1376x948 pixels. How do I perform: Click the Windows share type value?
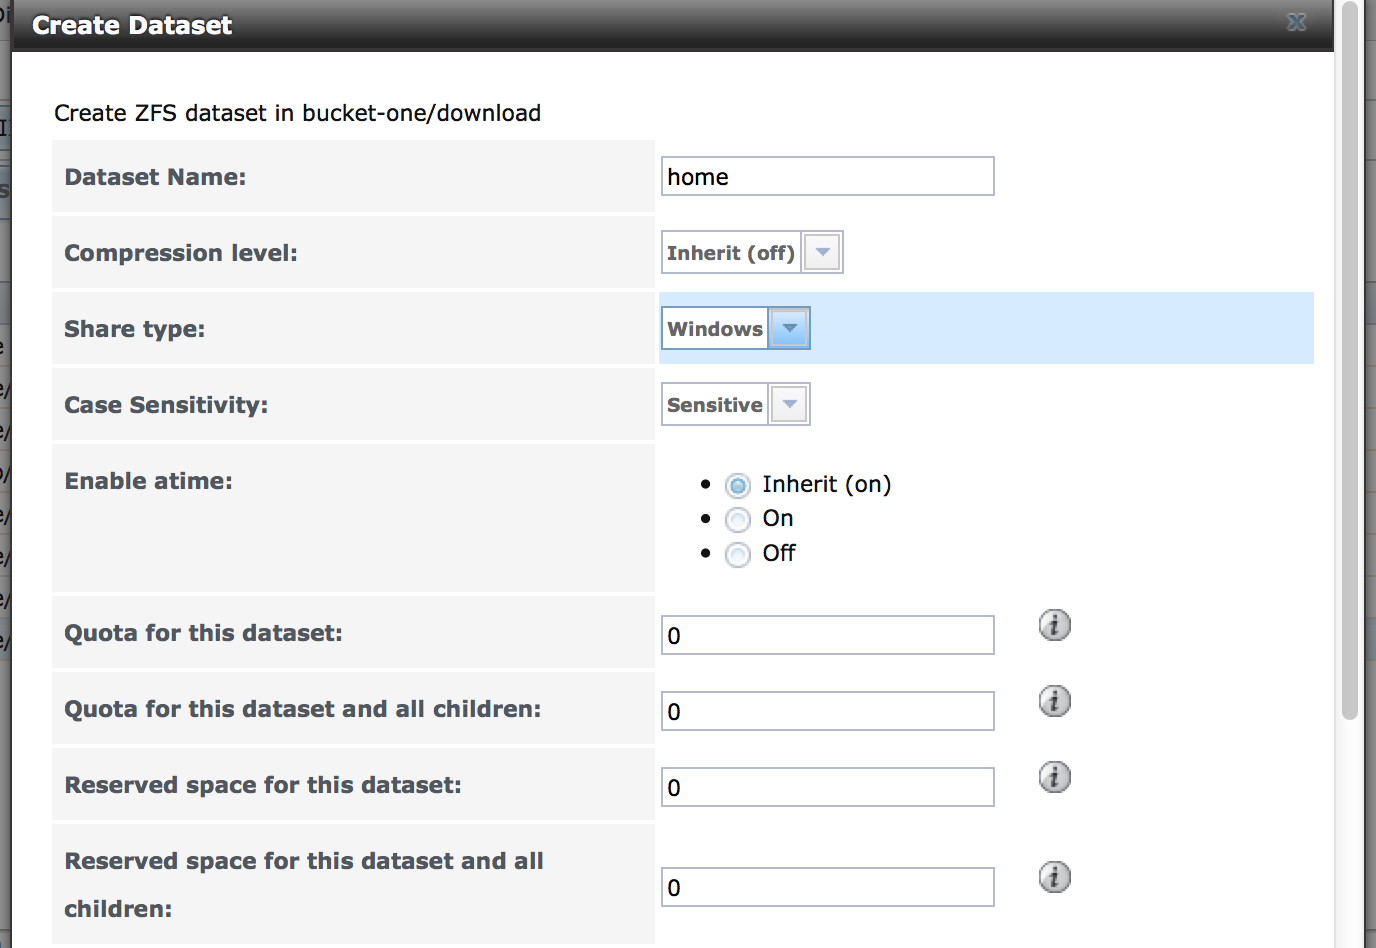(x=714, y=329)
